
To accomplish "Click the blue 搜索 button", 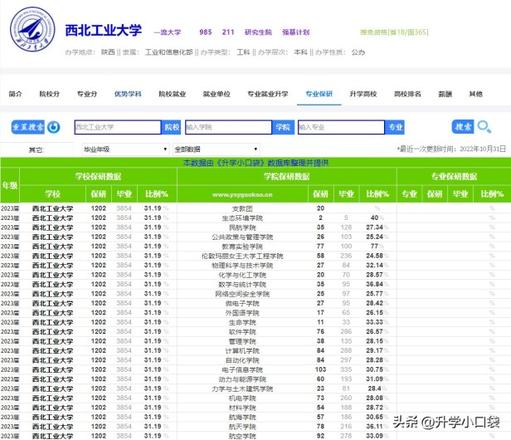I will [x=463, y=127].
